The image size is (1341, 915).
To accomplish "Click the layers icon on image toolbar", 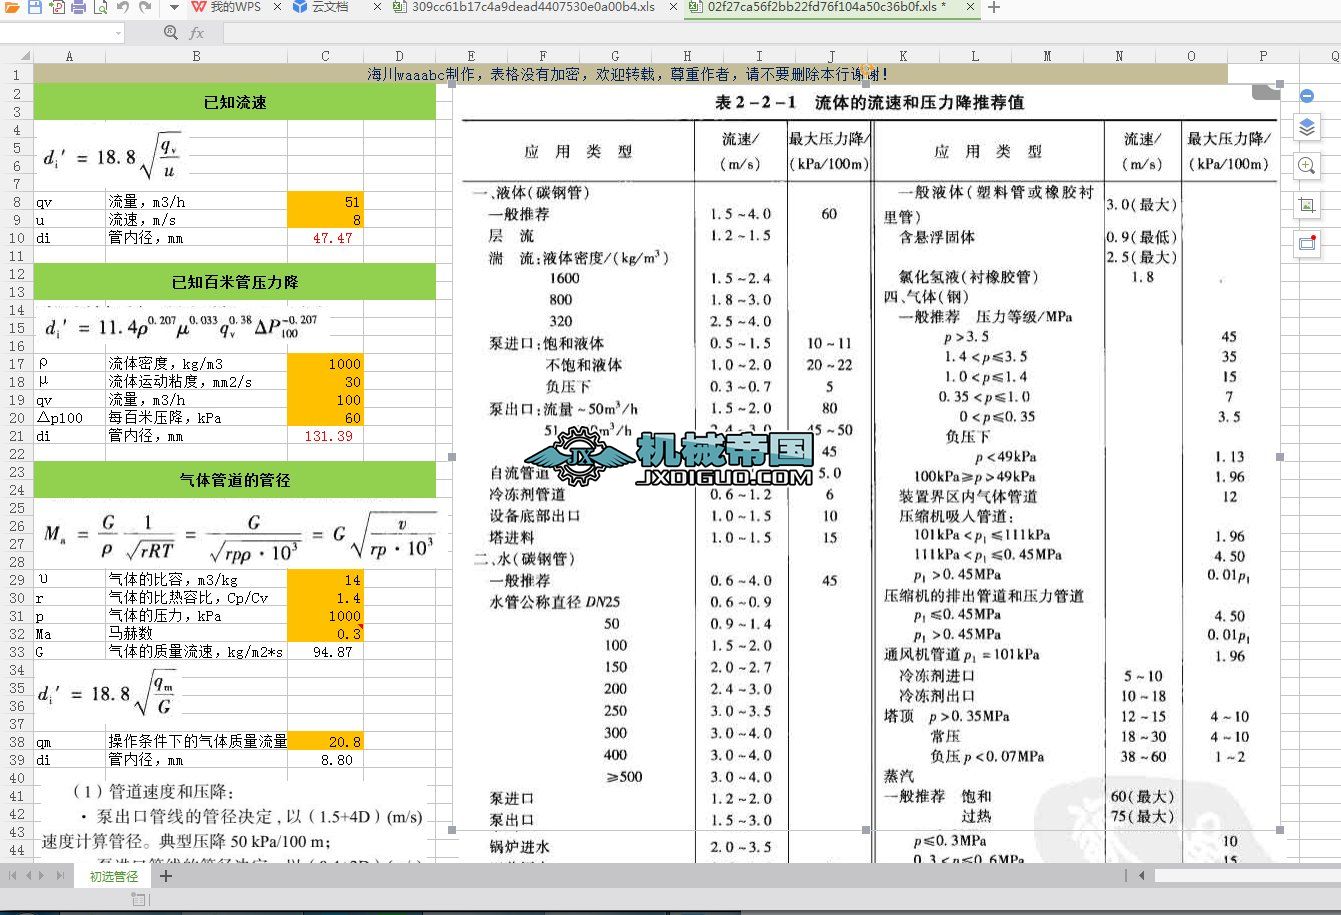I will coord(1307,127).
